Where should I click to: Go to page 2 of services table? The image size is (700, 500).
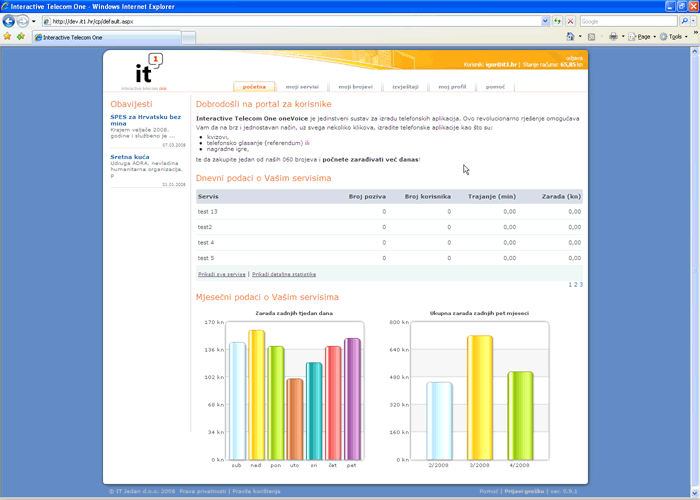576,285
